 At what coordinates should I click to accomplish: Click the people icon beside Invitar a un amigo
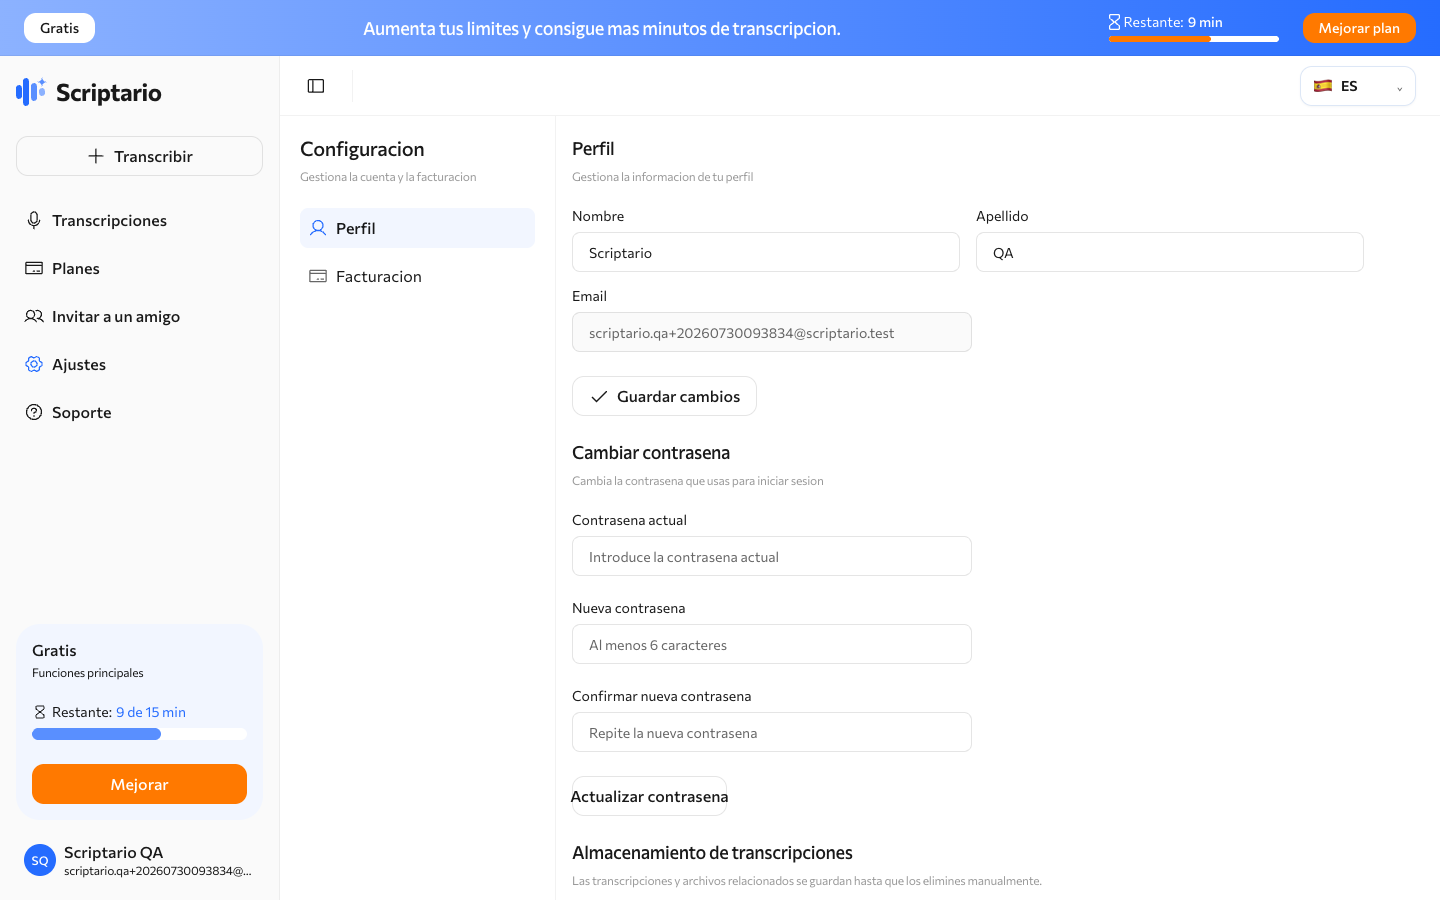click(x=34, y=316)
